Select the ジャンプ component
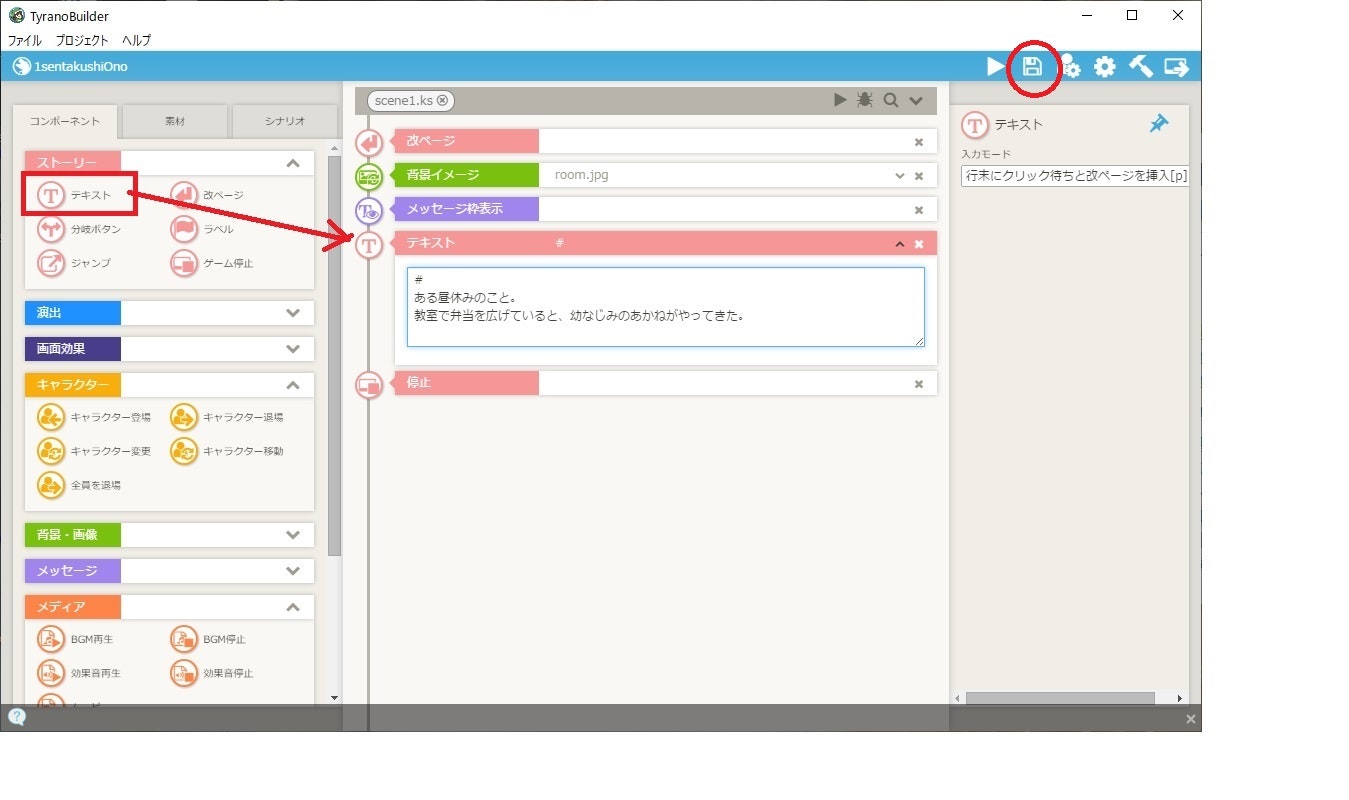Viewport: 1349px width, 800px height. point(74,263)
